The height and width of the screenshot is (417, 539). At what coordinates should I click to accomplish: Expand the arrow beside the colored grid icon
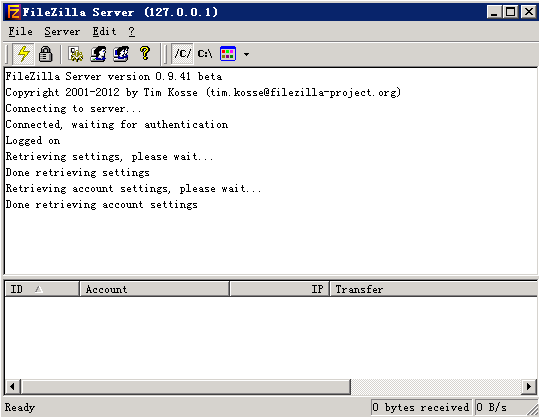(246, 54)
